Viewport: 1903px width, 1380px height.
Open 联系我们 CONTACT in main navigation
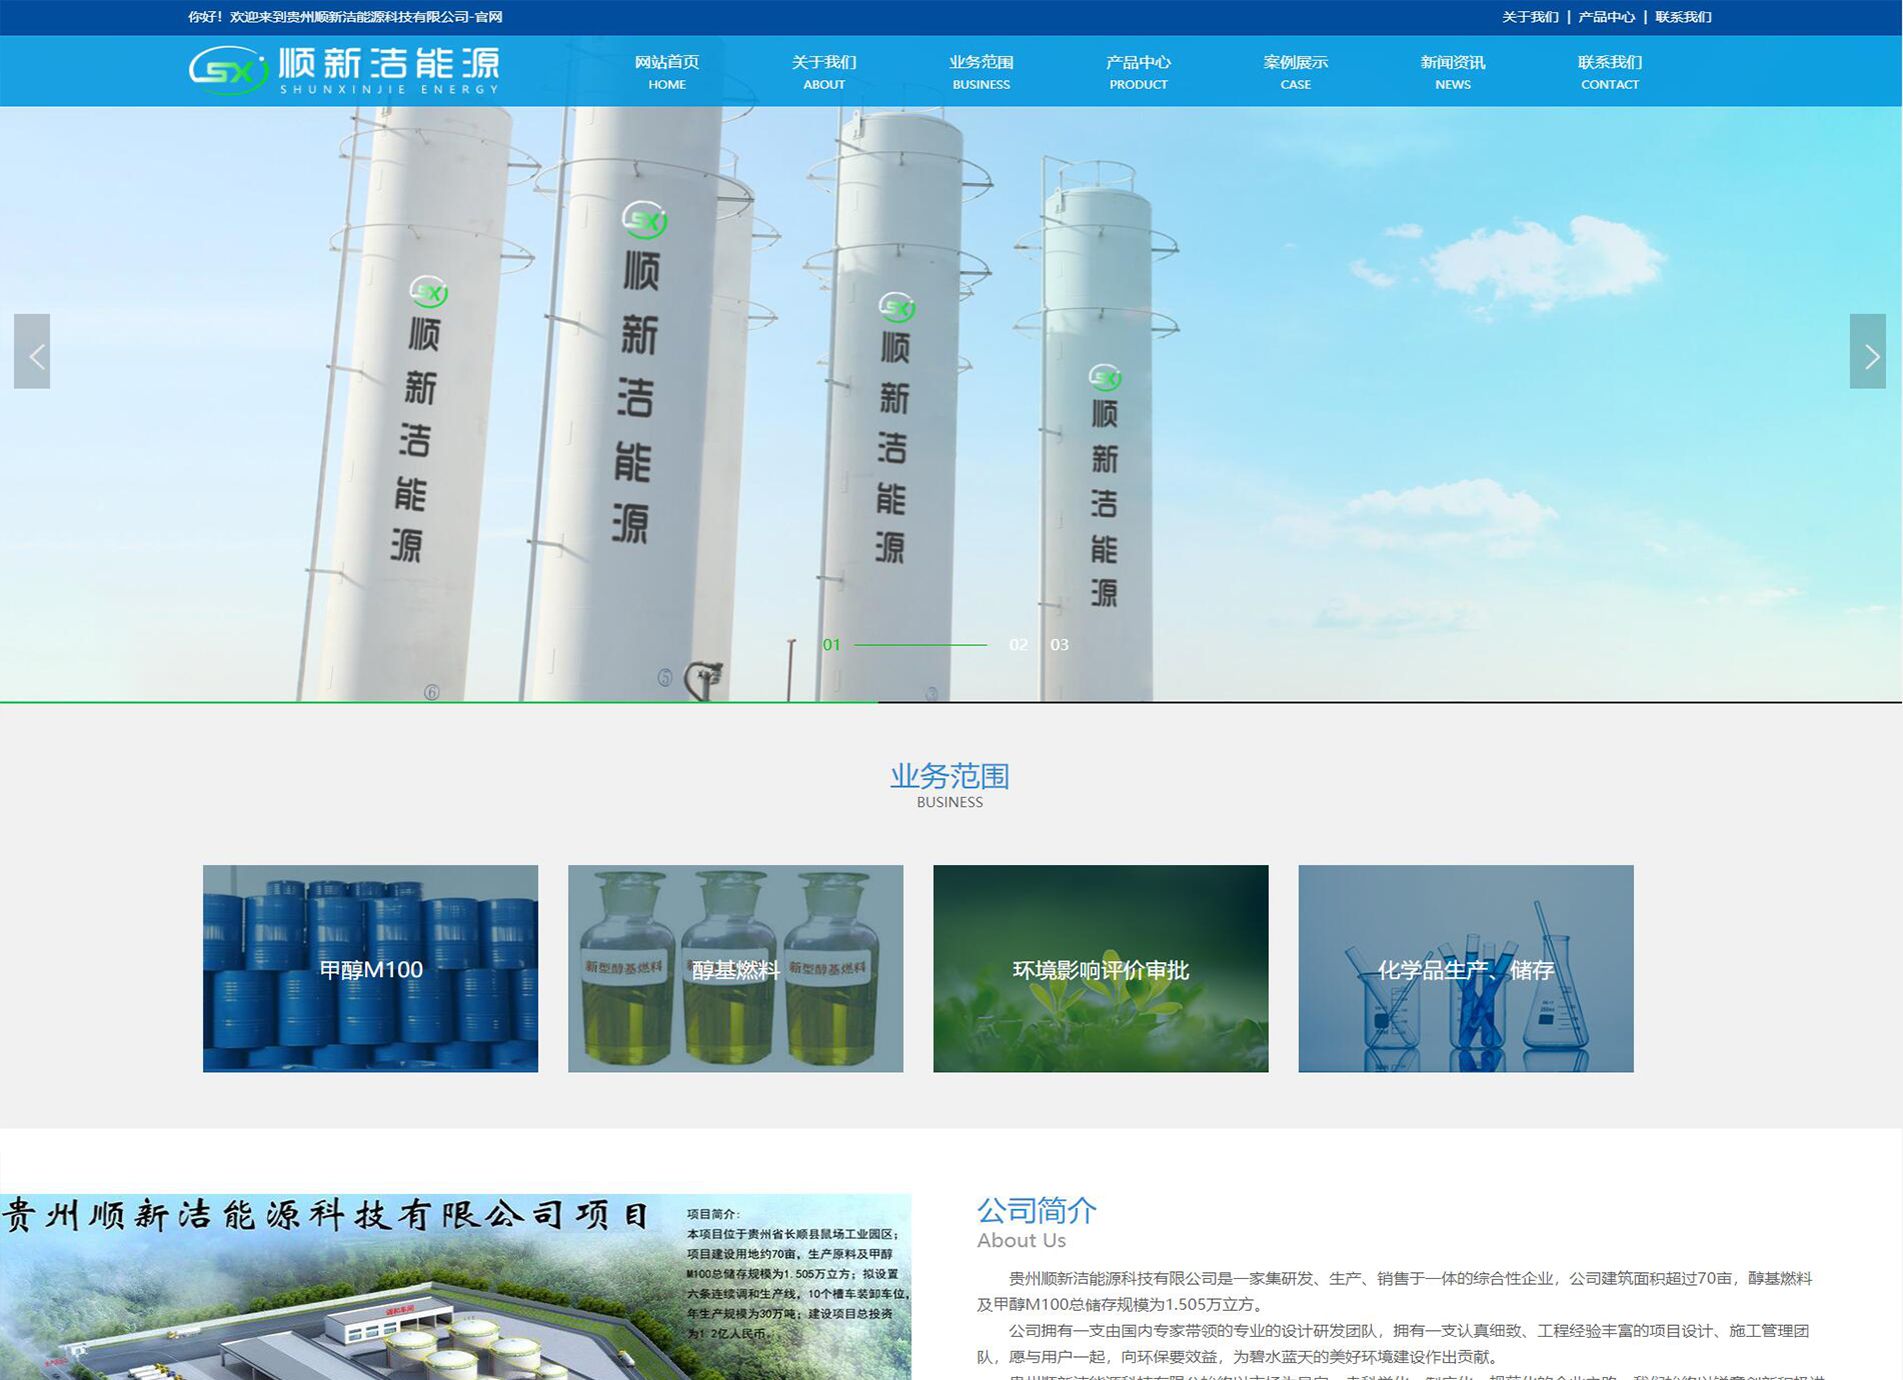(x=1610, y=72)
